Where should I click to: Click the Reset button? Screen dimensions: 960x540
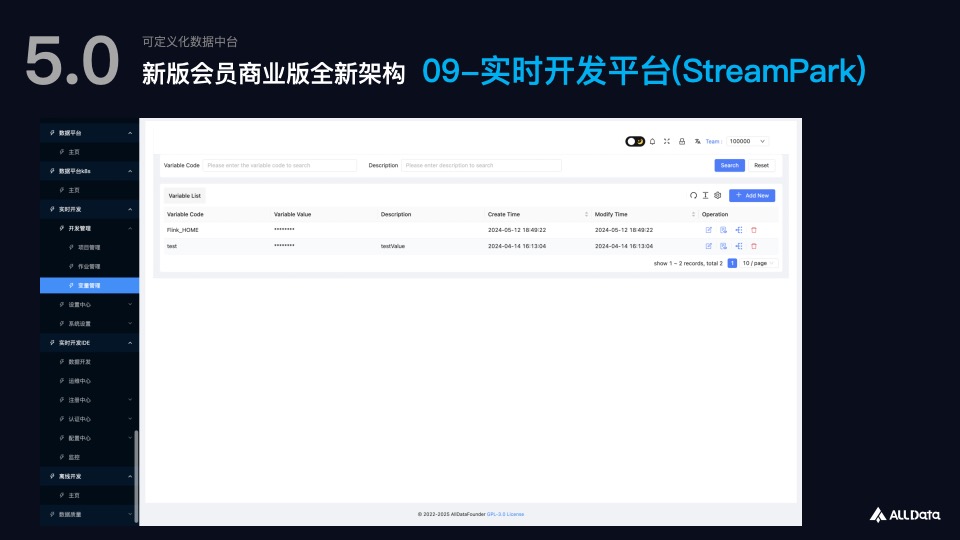761,165
